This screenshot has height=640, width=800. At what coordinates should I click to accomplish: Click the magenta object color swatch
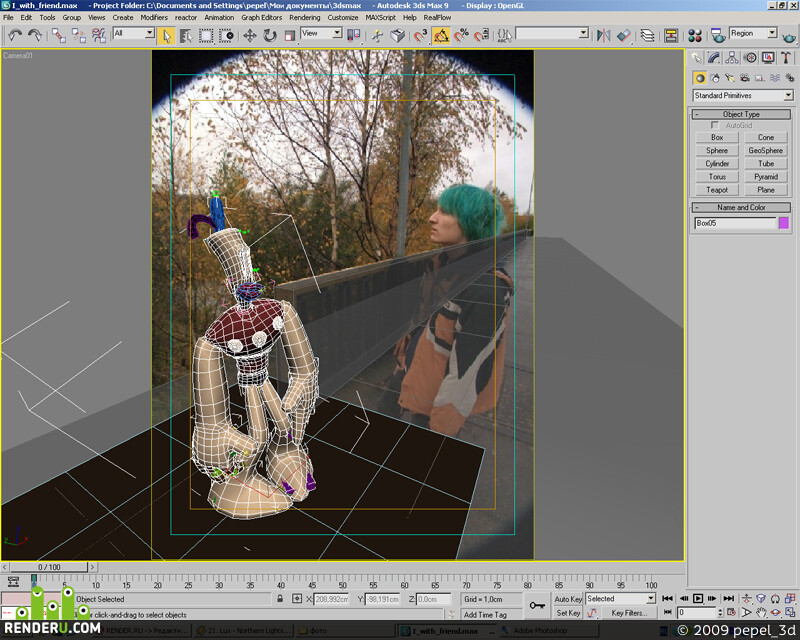click(x=784, y=223)
